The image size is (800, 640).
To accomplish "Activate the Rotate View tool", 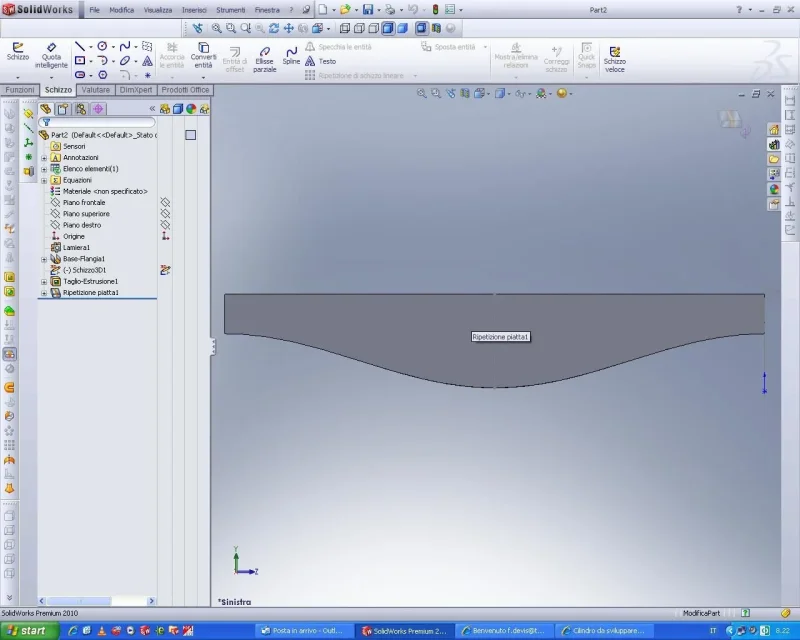I will pyautogui.click(x=274, y=29).
